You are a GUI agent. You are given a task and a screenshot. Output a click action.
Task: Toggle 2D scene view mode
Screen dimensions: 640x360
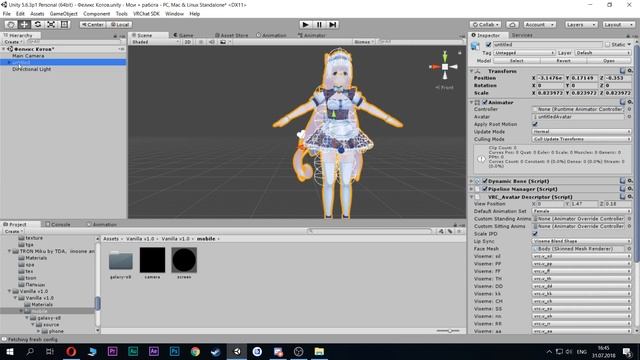coord(187,42)
